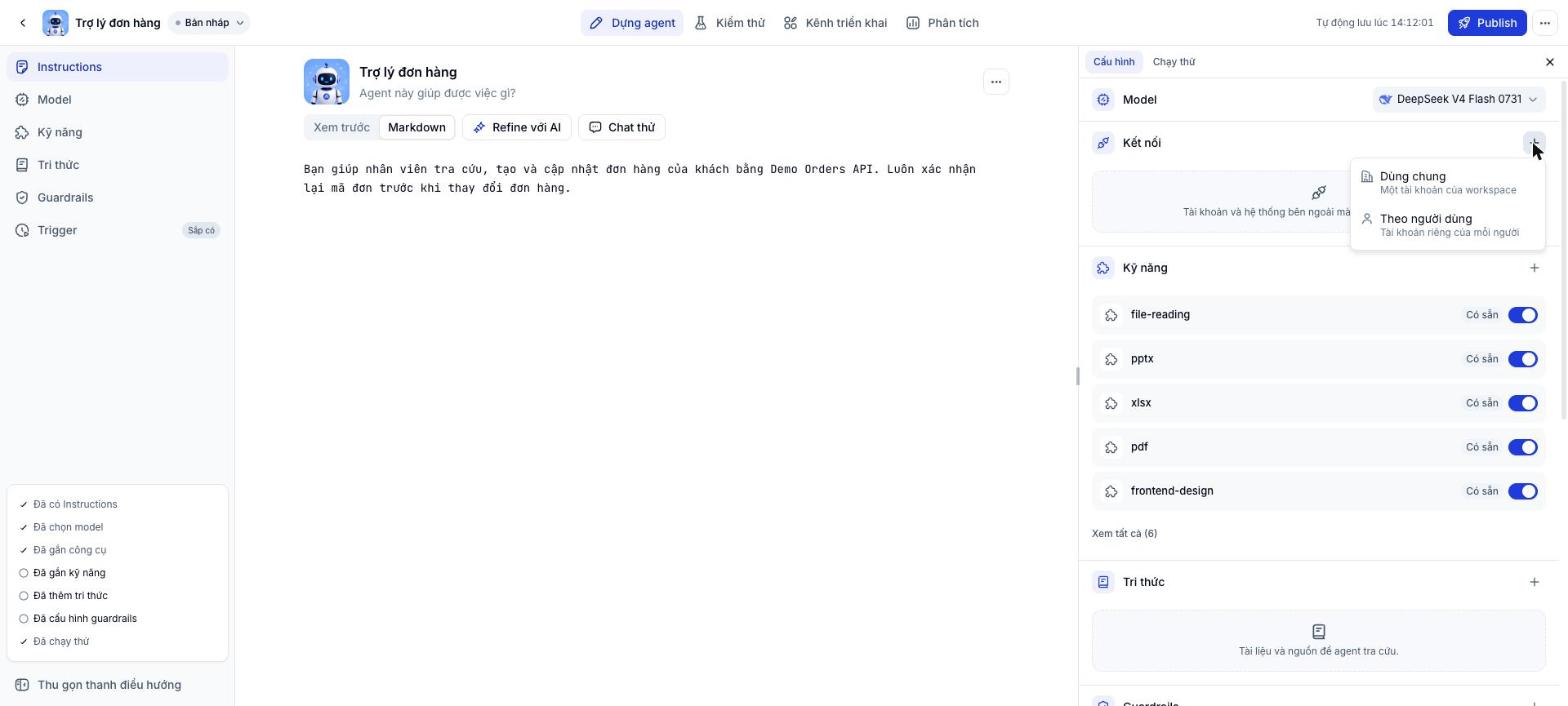Switch off the pdf skill
Screen dimensions: 1568x706
[1522, 447]
